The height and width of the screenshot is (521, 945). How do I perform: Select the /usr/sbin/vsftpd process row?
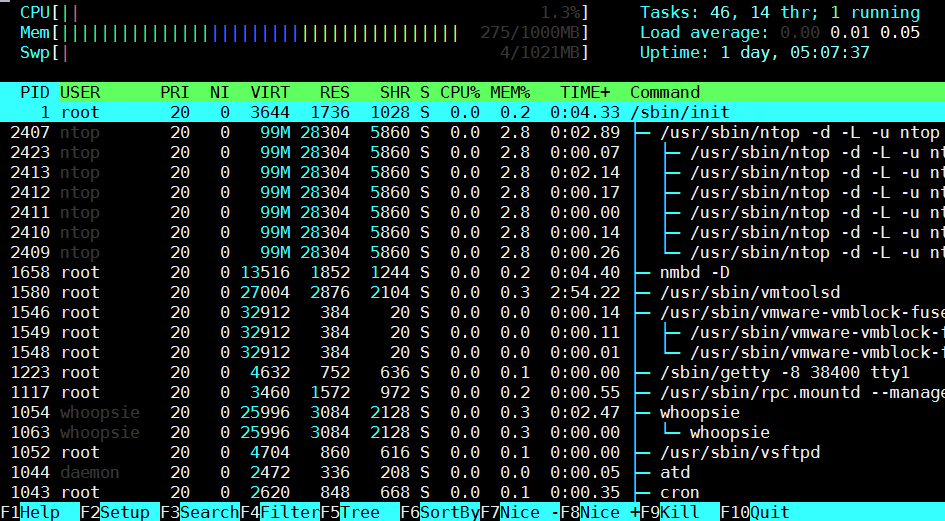[472, 452]
